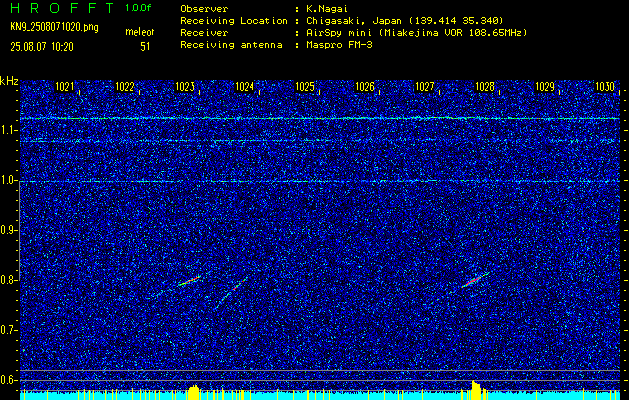This screenshot has width=629, height=400.
Task: Click the 1028 time marker
Action: coord(485,87)
